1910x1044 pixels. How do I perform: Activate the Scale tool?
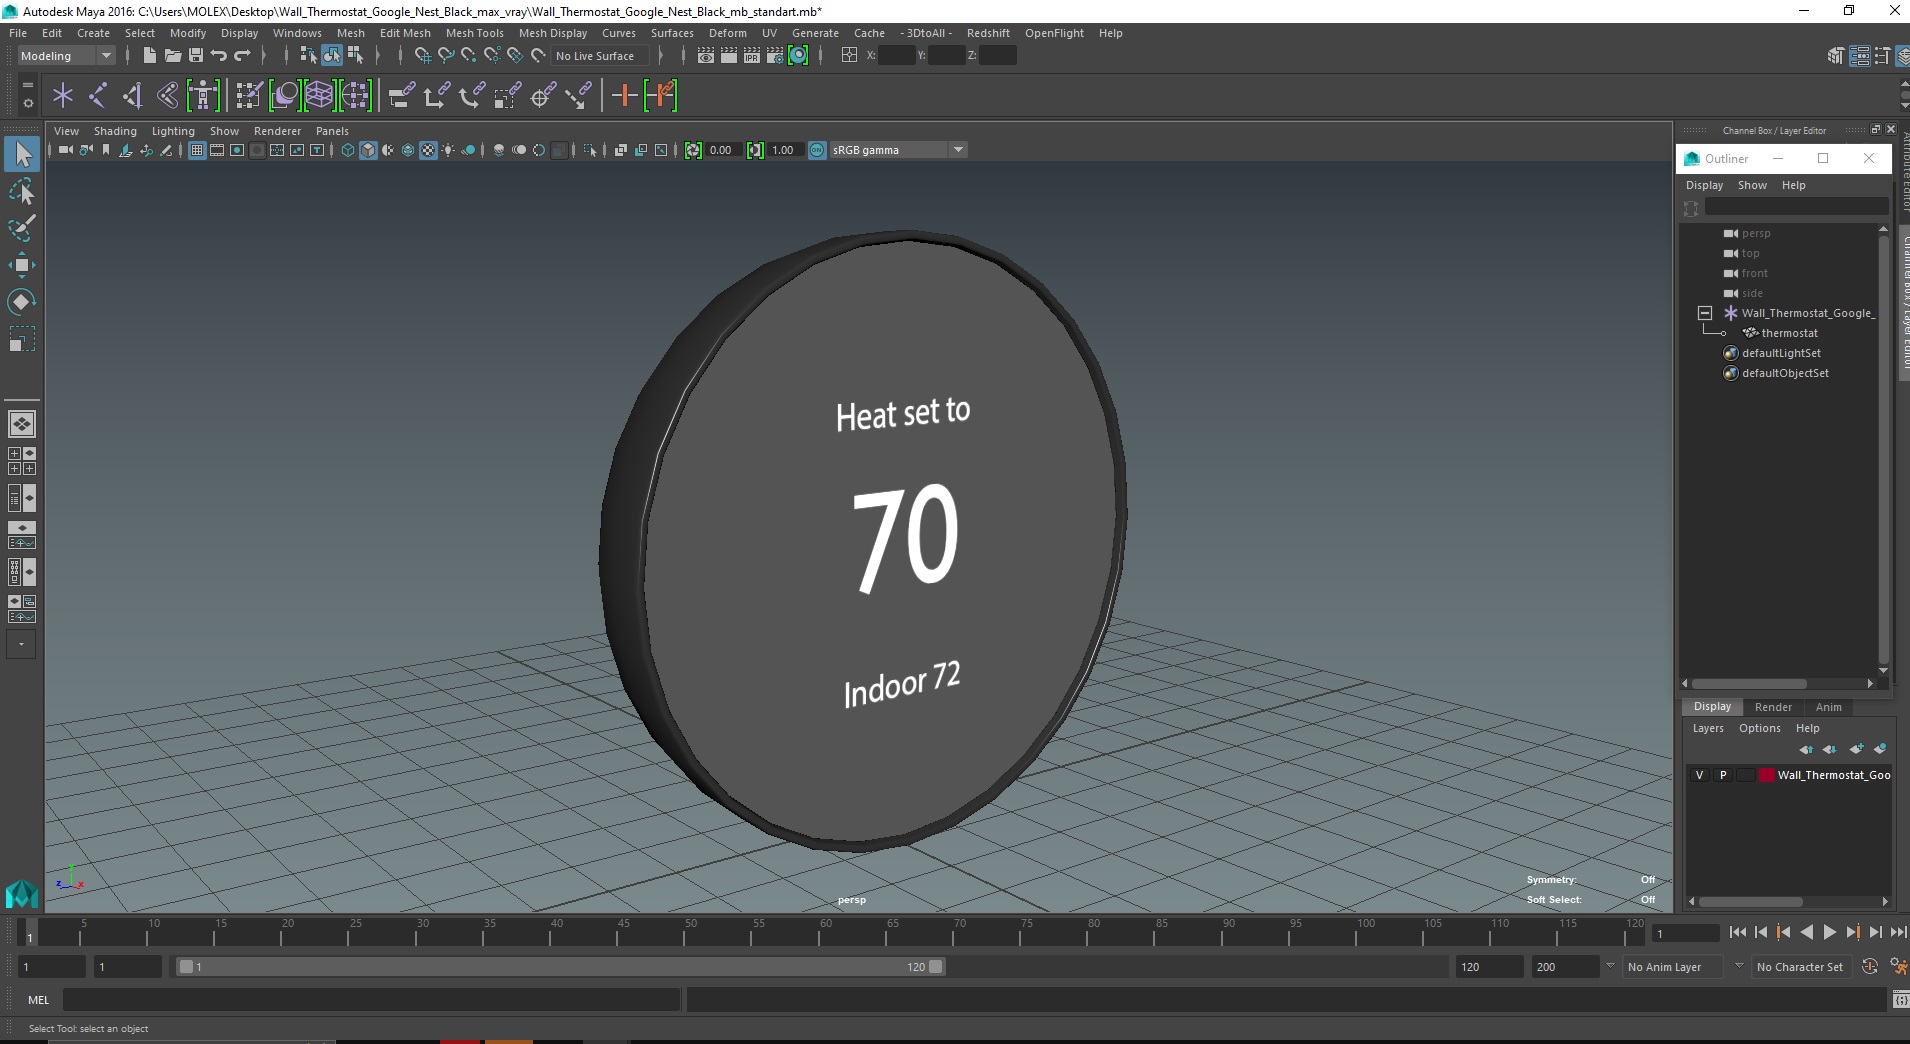pyautogui.click(x=22, y=339)
